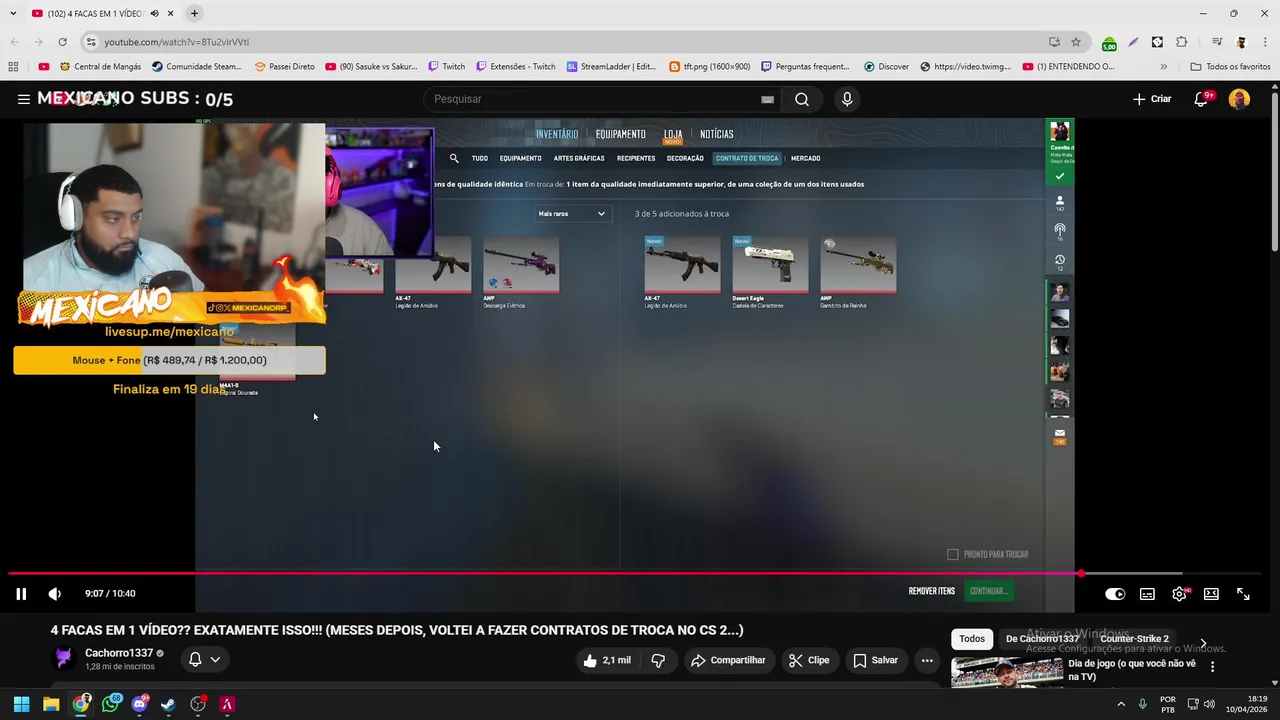Open the tab search dropdown arrow
Image resolution: width=1280 pixels, height=720 pixels.
tap(12, 13)
